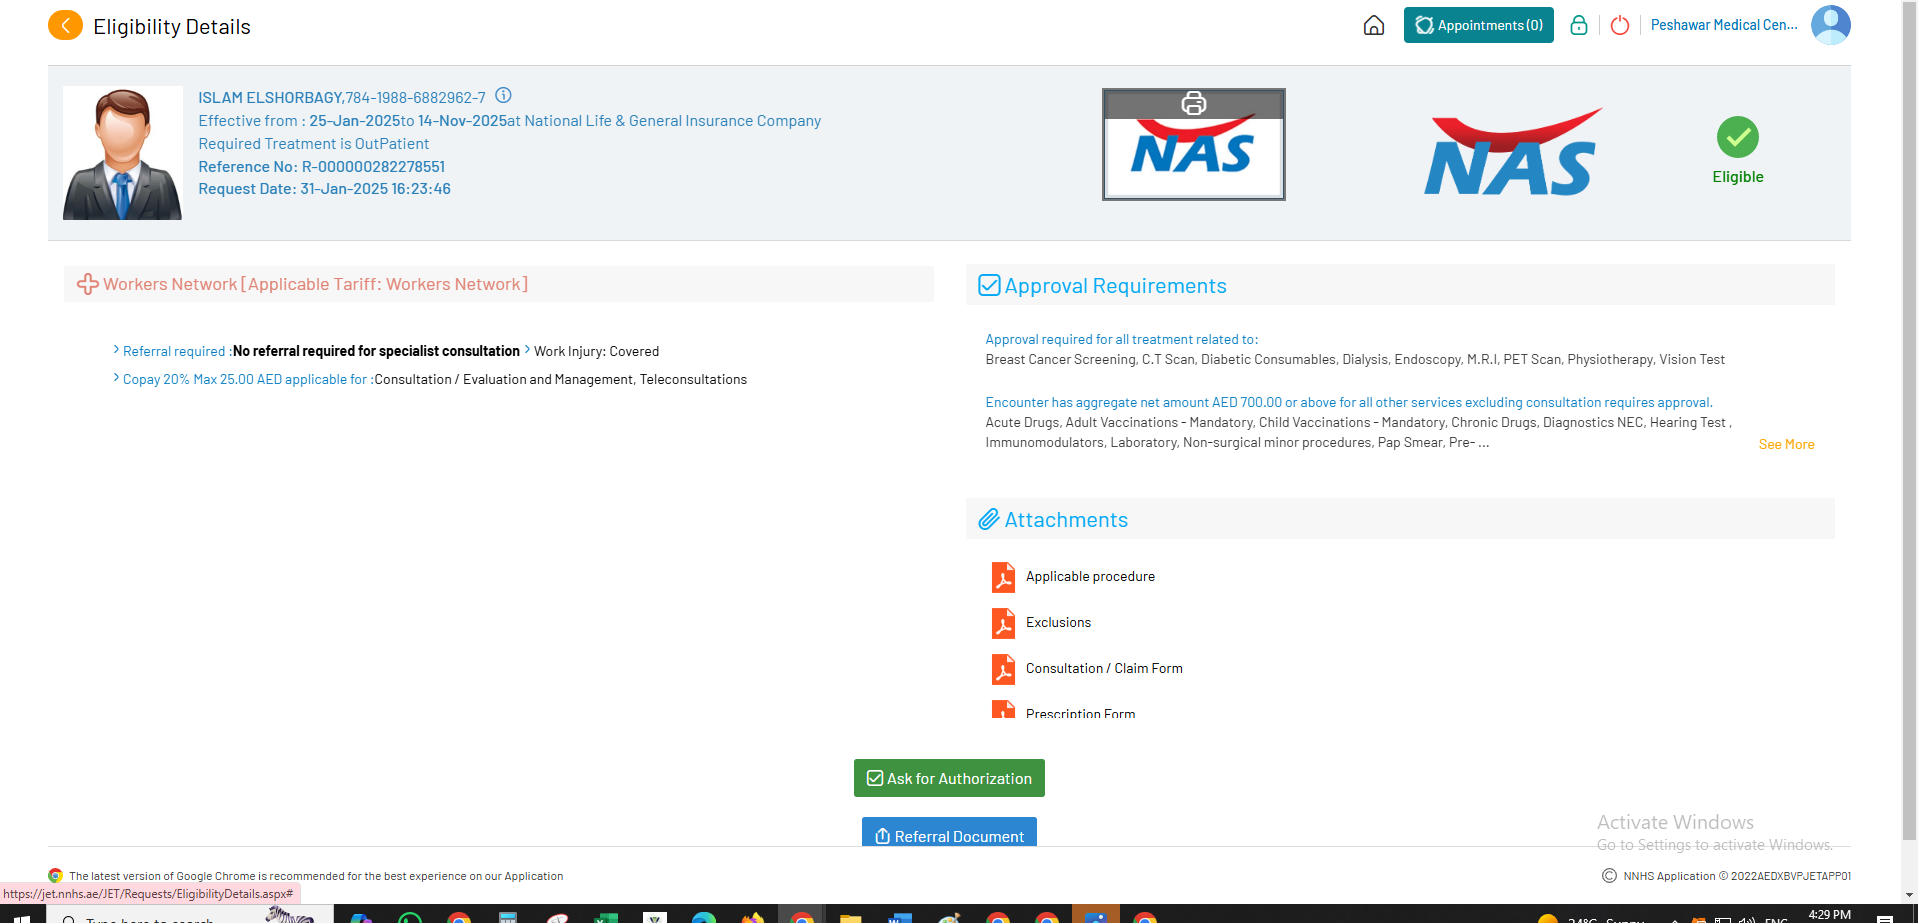Image resolution: width=1918 pixels, height=923 pixels.
Task: Open the Consultation / Claim Form link
Action: click(1104, 668)
